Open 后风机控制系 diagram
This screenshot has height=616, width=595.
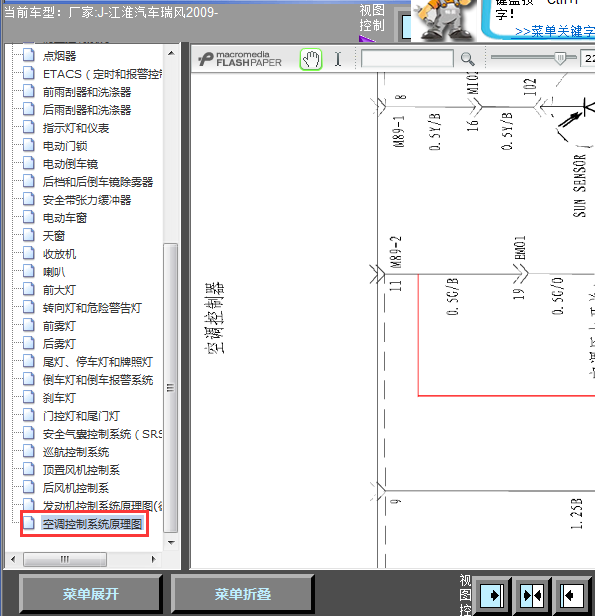point(76,488)
